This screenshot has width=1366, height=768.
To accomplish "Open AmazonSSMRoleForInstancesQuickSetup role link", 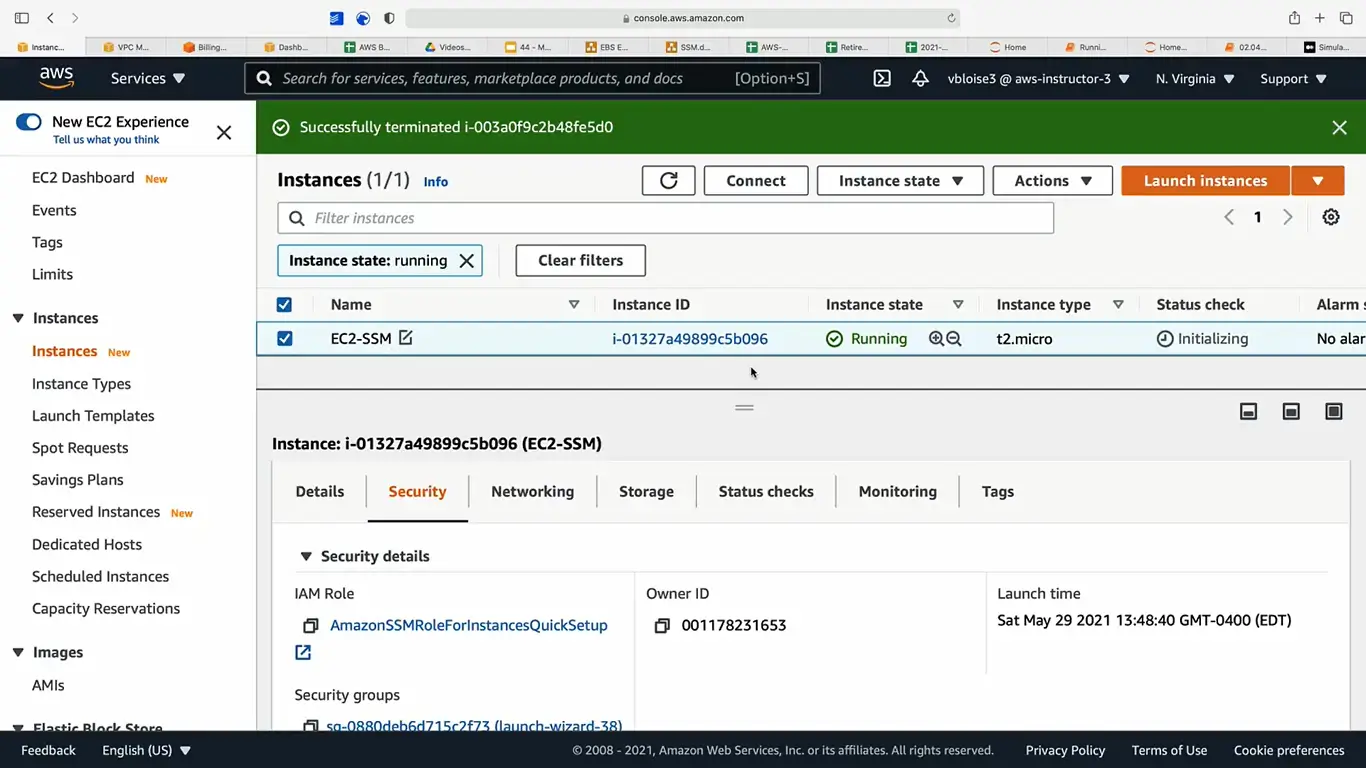I will coord(469,626).
